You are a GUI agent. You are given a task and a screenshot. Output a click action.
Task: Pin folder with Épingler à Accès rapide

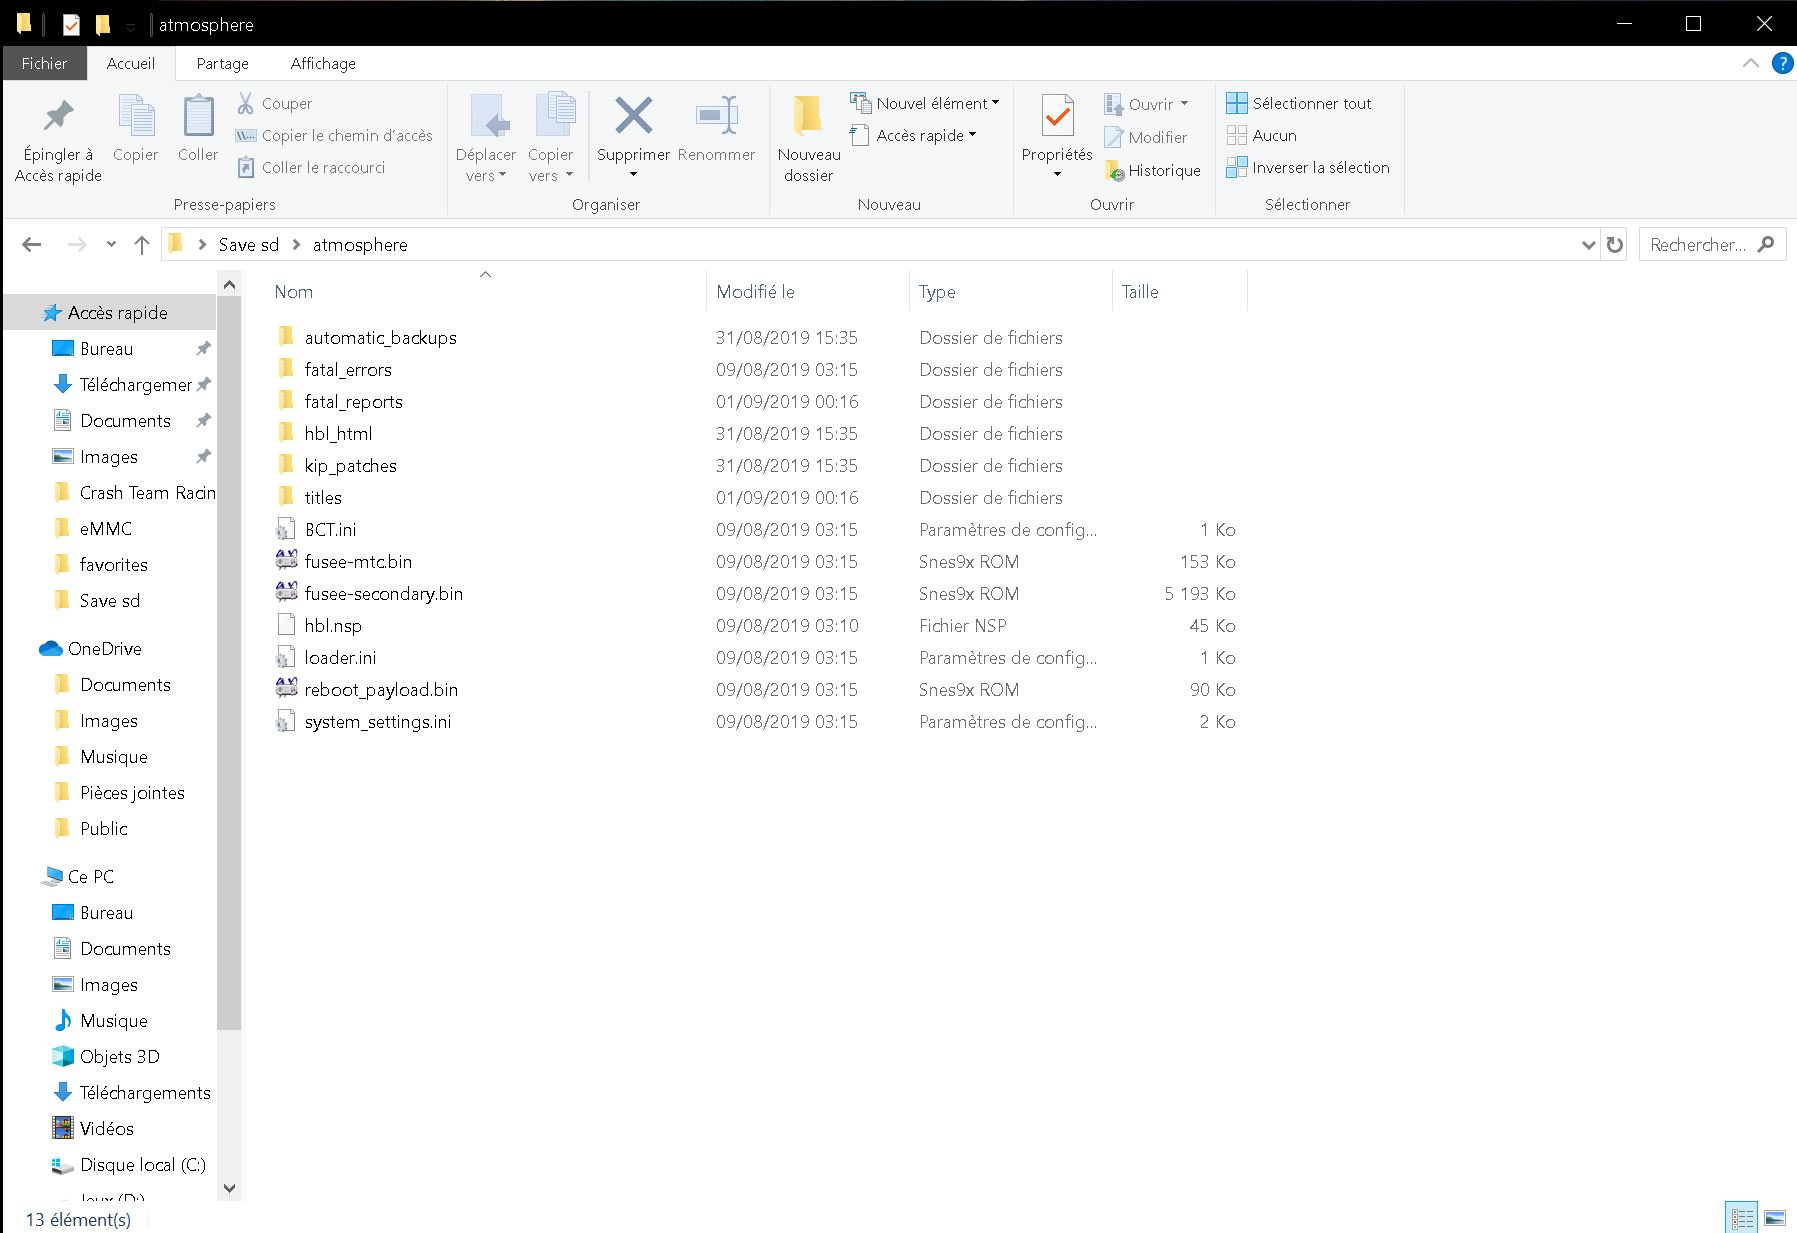click(58, 140)
